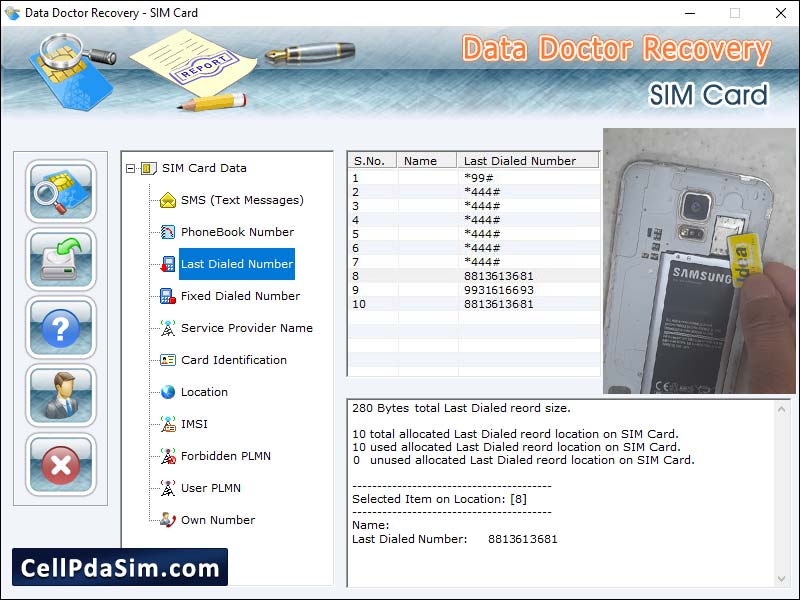
Task: Select row 5 in the dialed list
Action: coord(473,234)
